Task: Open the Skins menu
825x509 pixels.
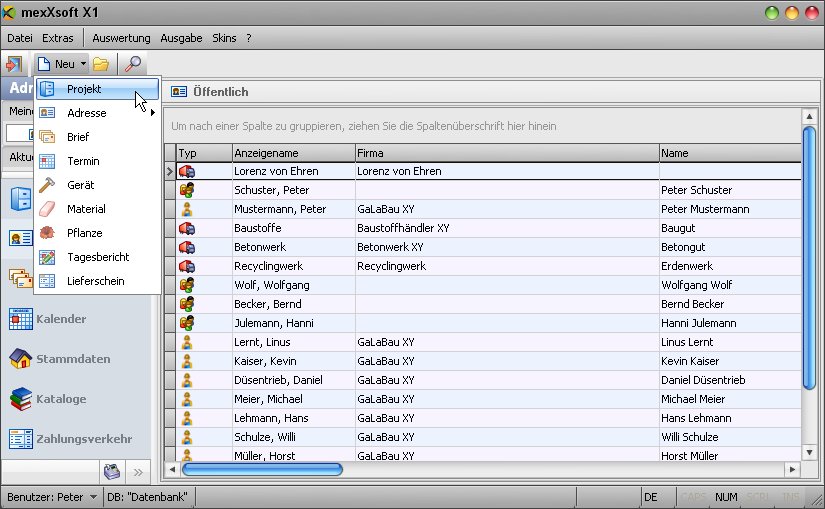Action: click(224, 38)
